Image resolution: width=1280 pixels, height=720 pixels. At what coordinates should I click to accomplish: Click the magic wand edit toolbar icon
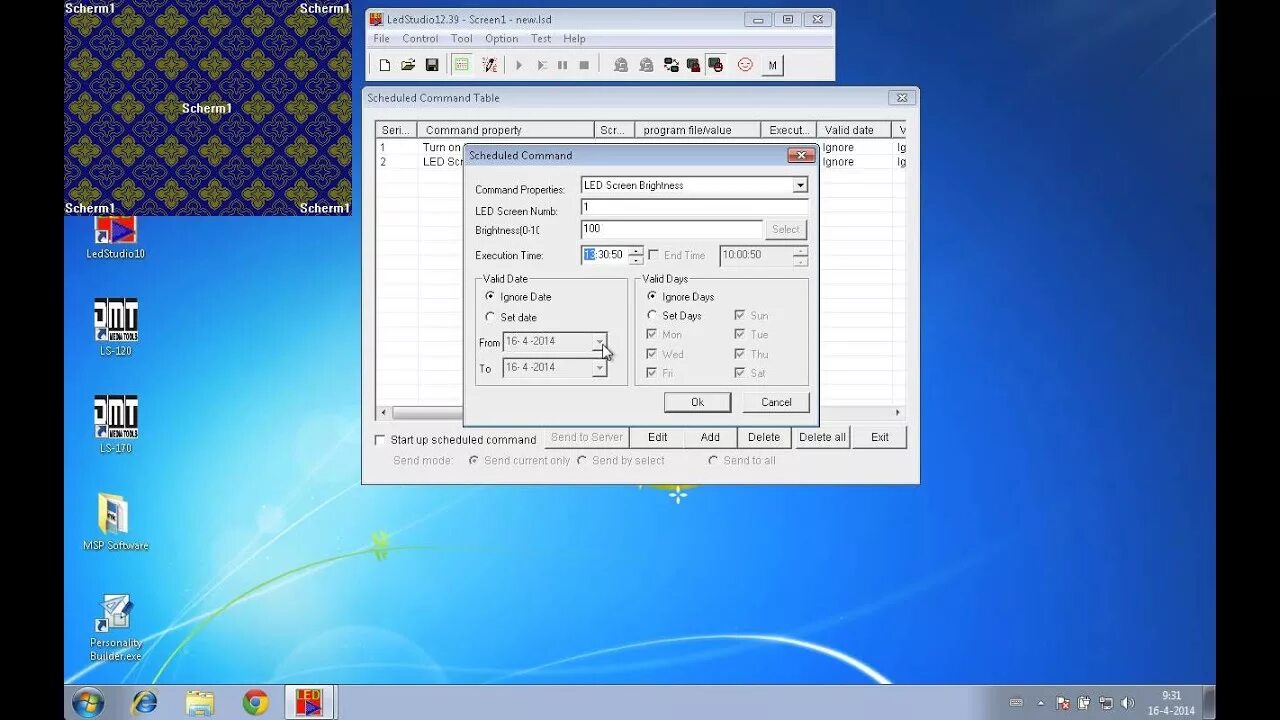coord(489,65)
